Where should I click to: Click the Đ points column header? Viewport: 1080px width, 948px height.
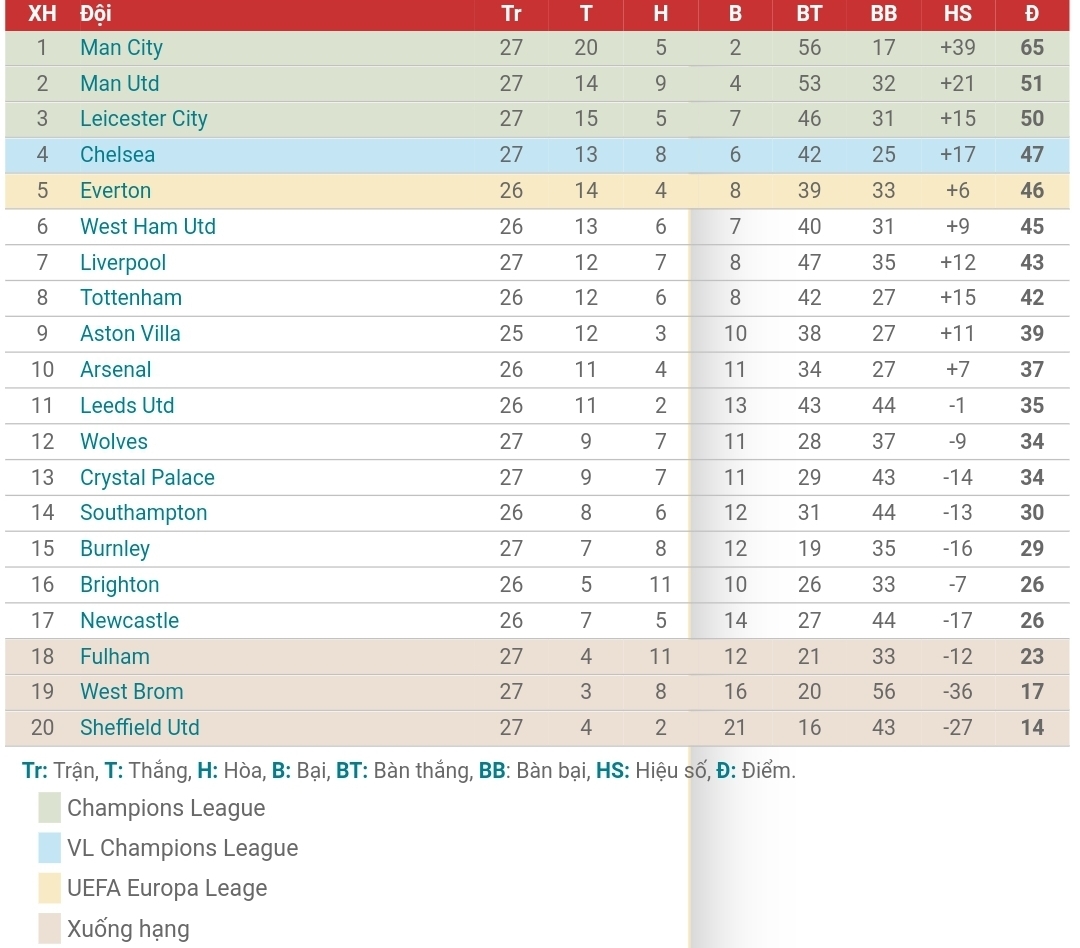pos(1032,14)
